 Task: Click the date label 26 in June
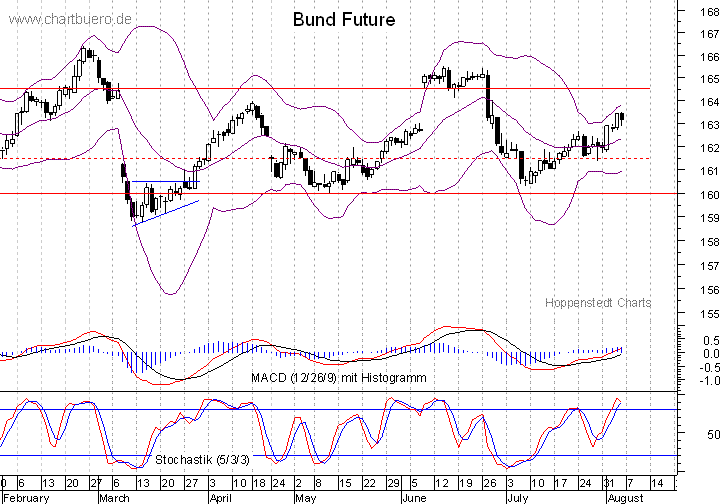click(x=490, y=484)
